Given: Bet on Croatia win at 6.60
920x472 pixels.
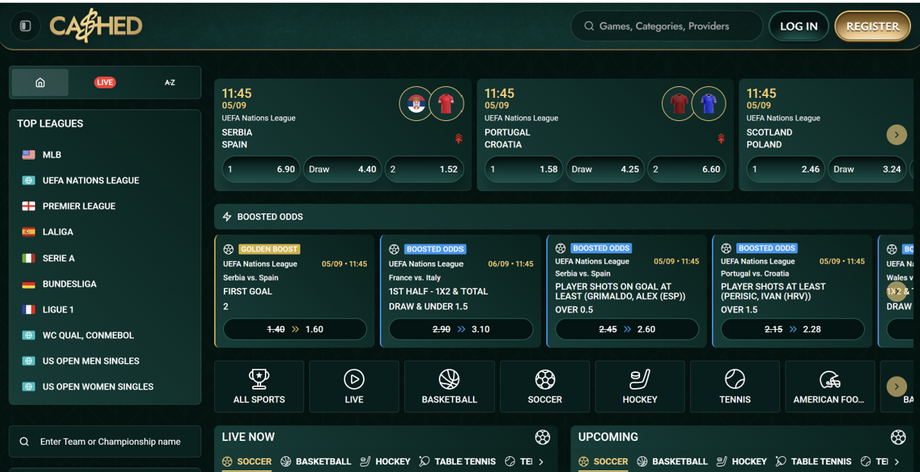Looking at the screenshot, I should [686, 169].
